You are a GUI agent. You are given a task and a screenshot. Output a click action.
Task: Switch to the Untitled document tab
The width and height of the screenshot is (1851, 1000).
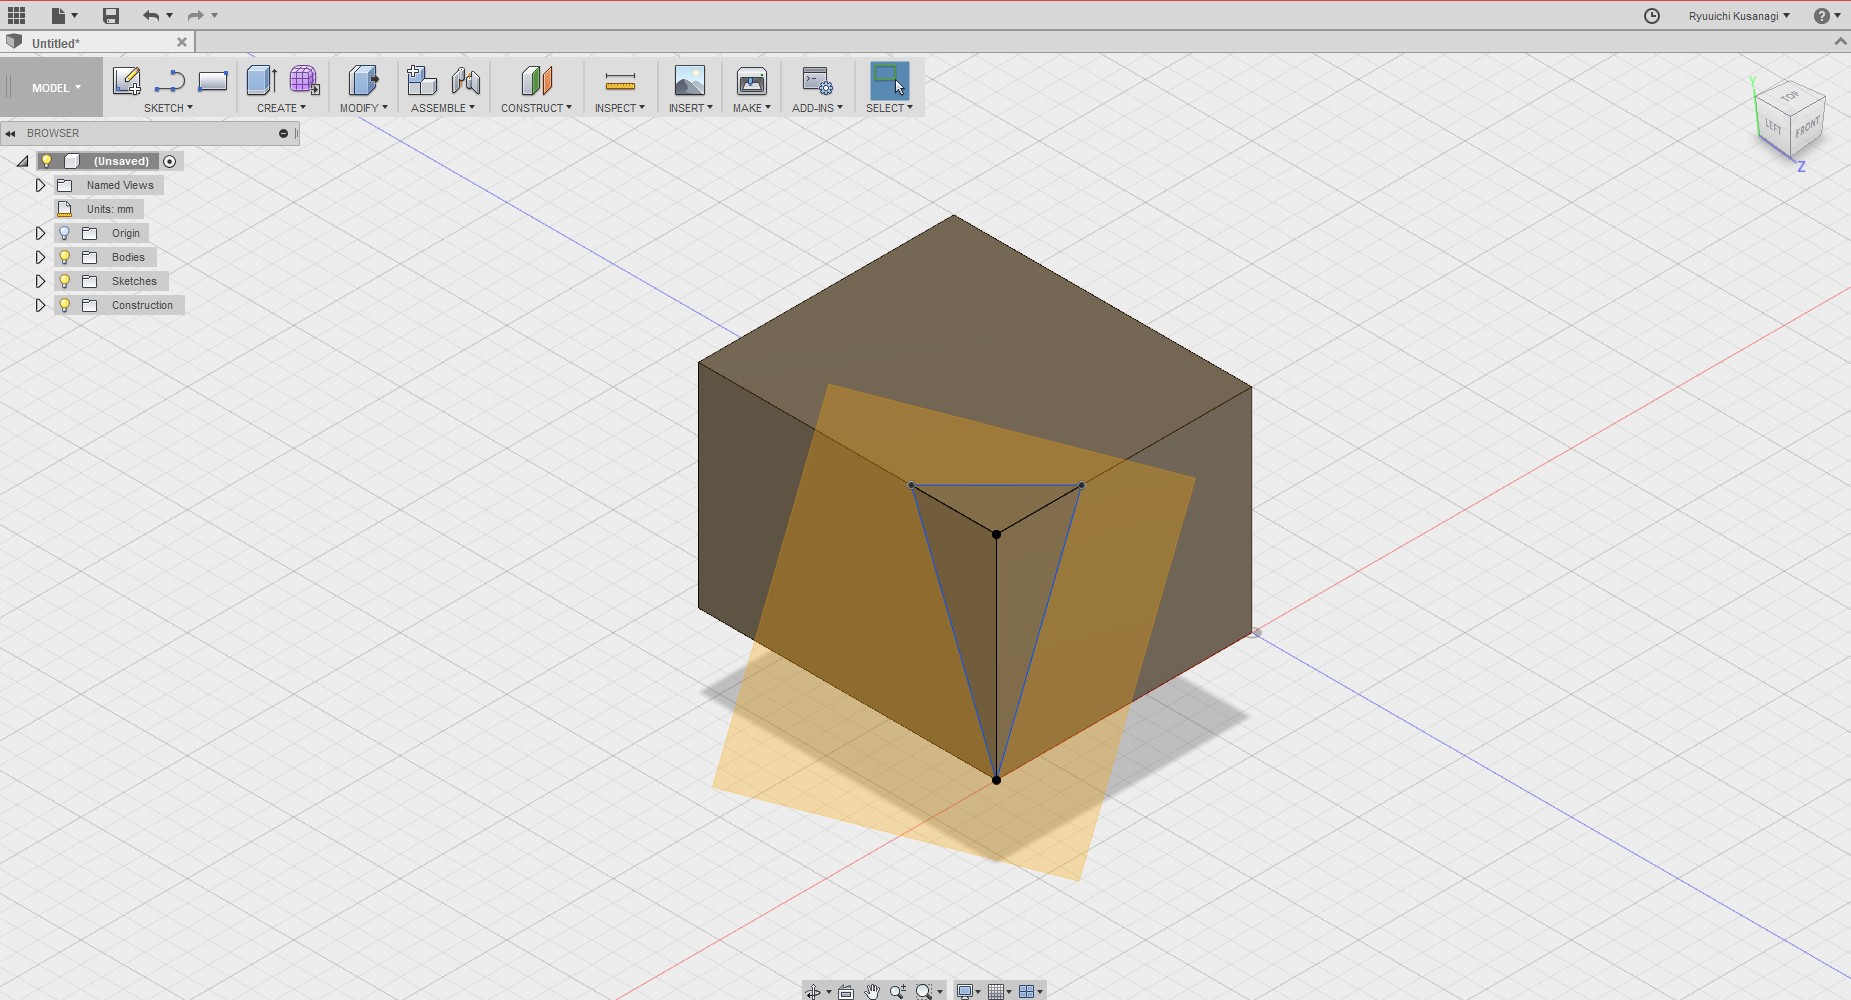click(x=55, y=42)
